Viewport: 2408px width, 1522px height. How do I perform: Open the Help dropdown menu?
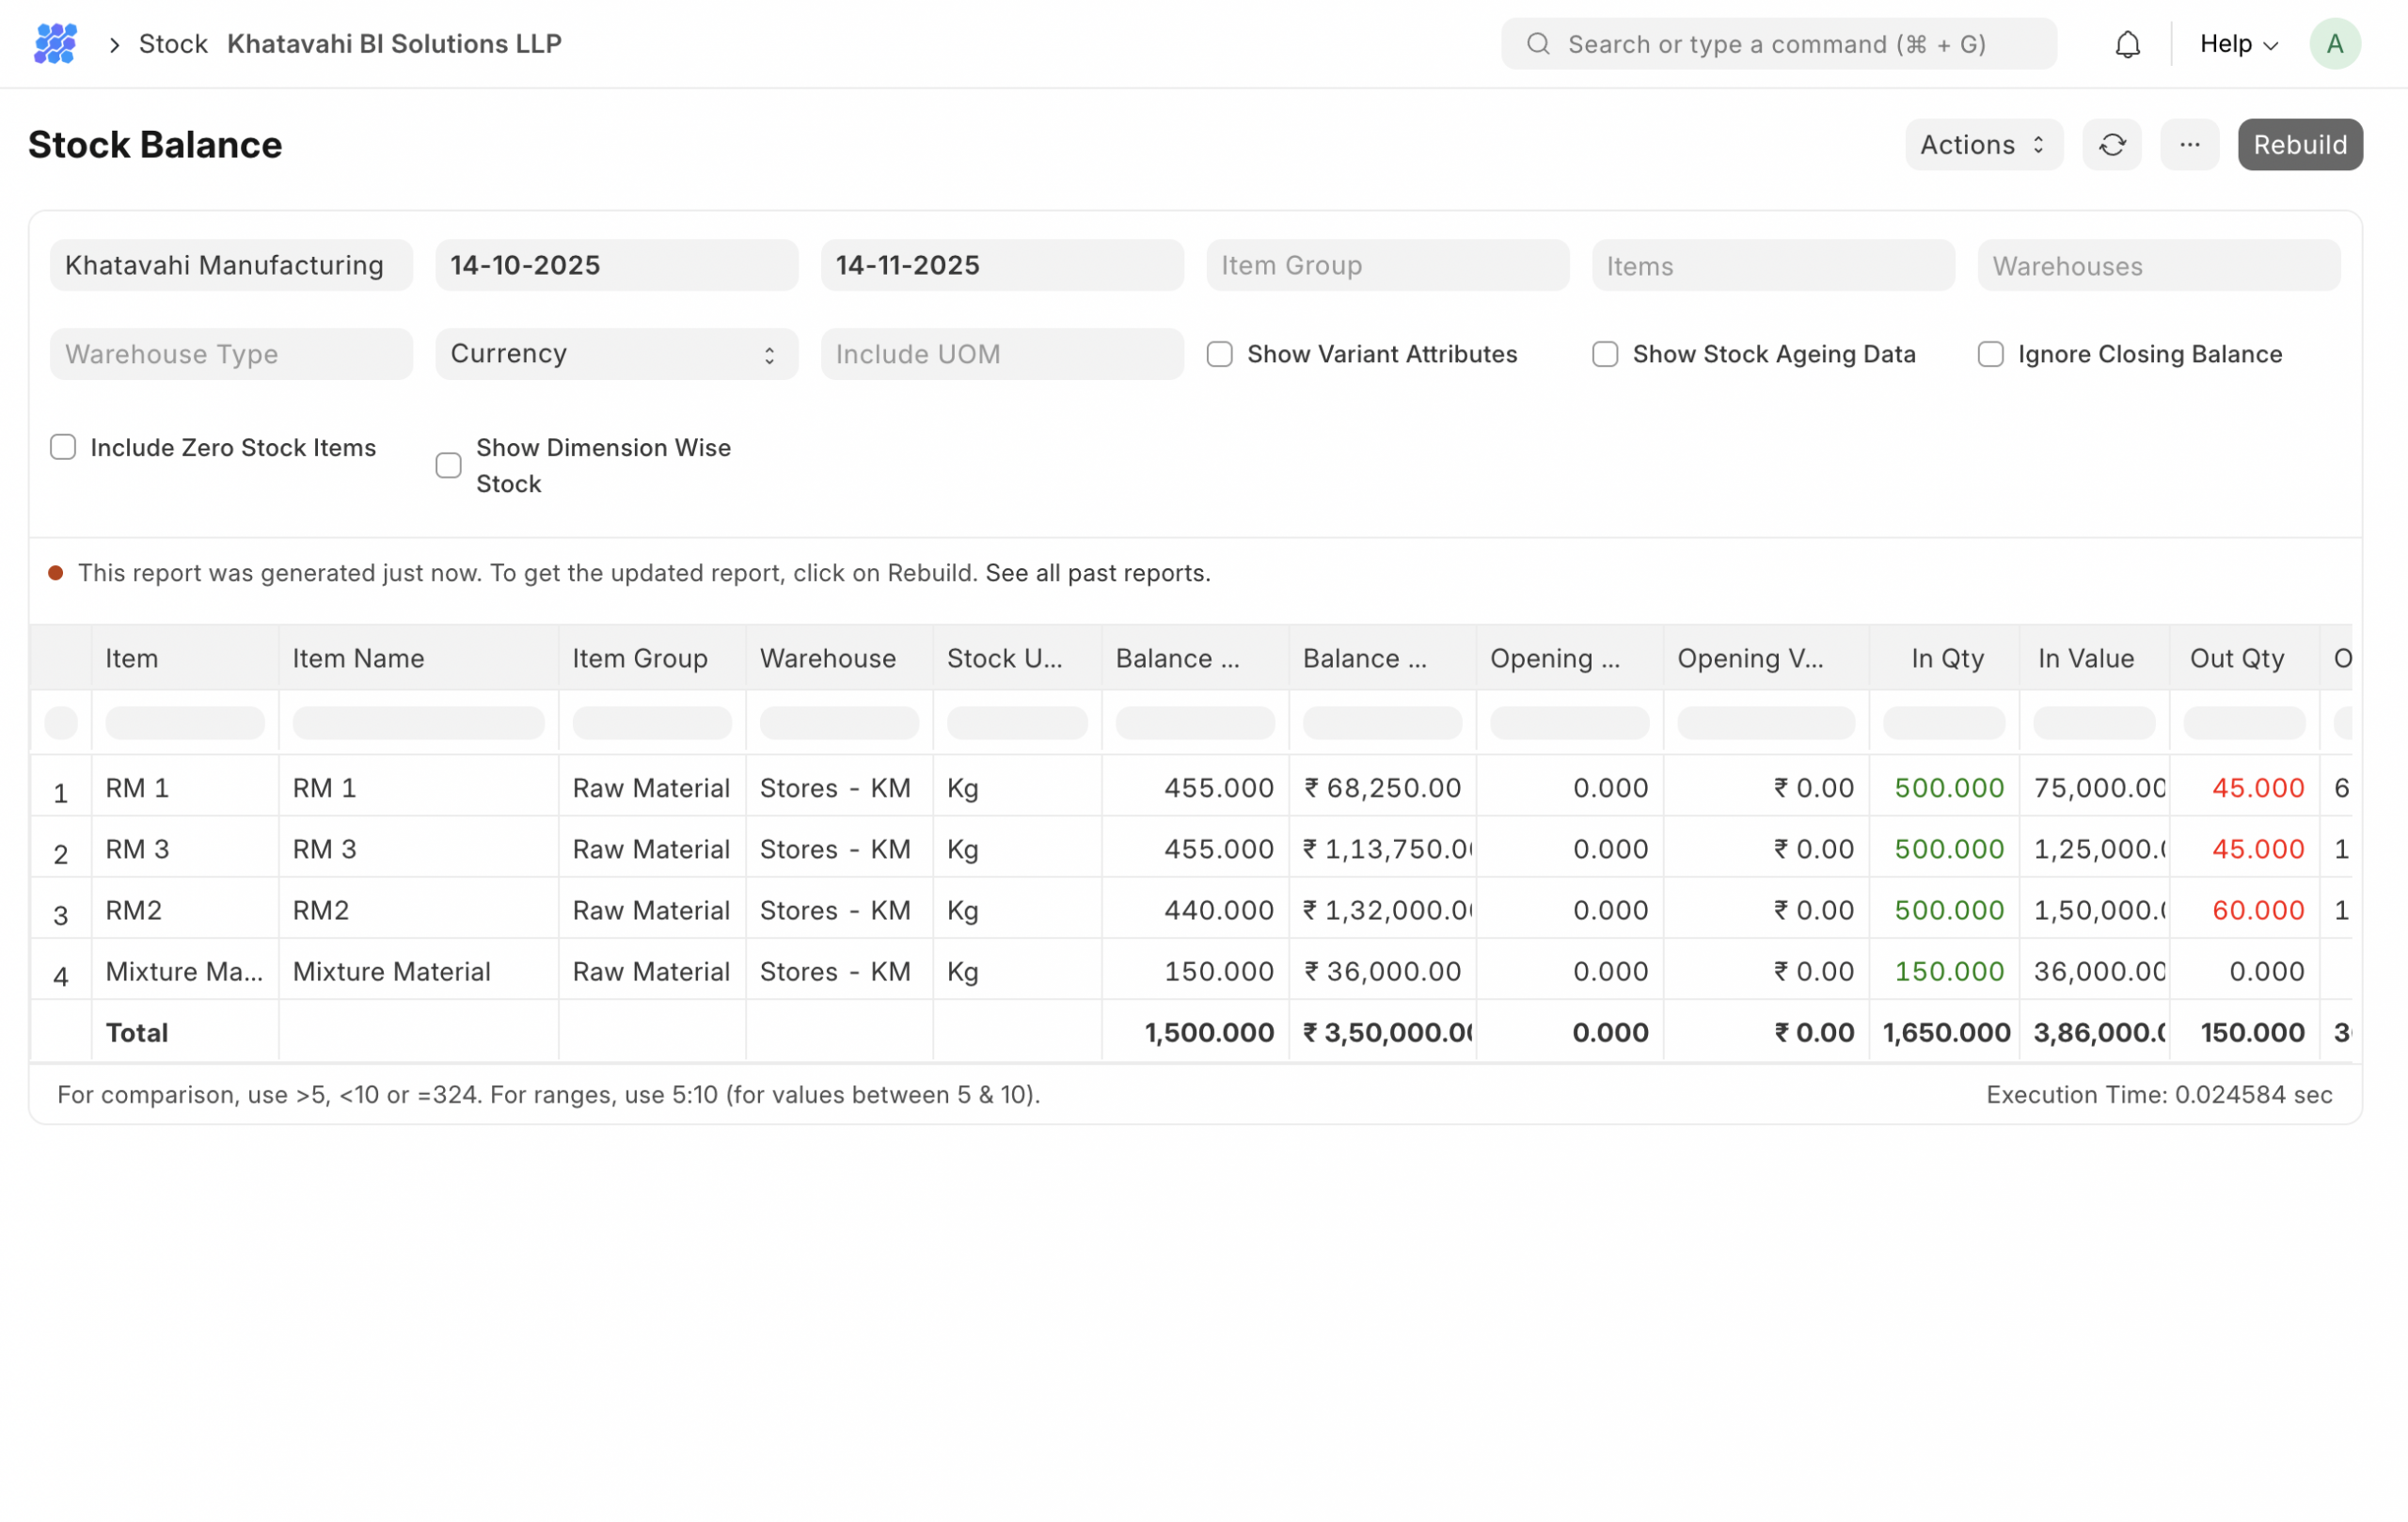pyautogui.click(x=2238, y=44)
